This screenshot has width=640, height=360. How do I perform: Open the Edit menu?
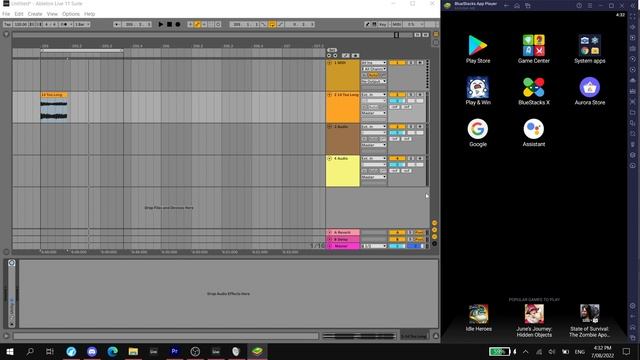[19, 14]
